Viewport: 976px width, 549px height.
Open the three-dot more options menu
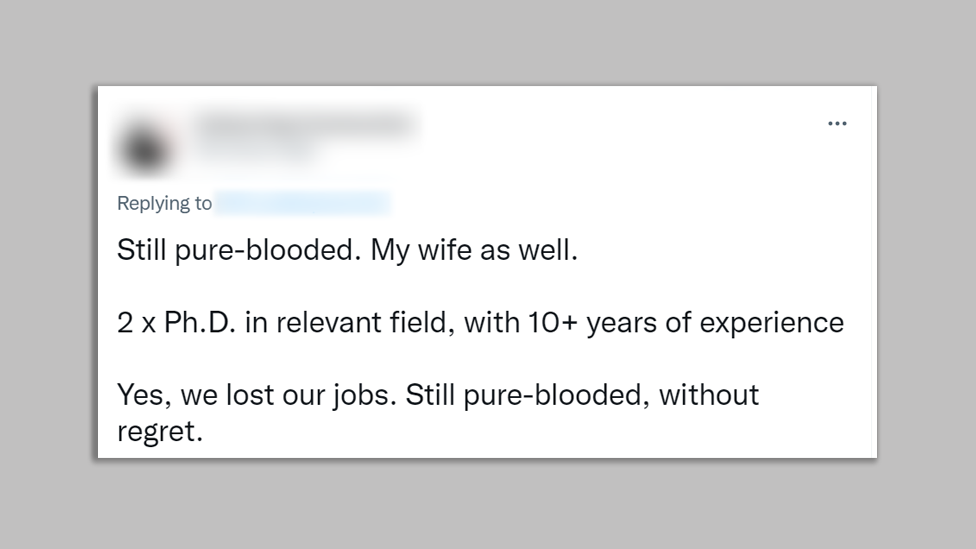coord(837,124)
